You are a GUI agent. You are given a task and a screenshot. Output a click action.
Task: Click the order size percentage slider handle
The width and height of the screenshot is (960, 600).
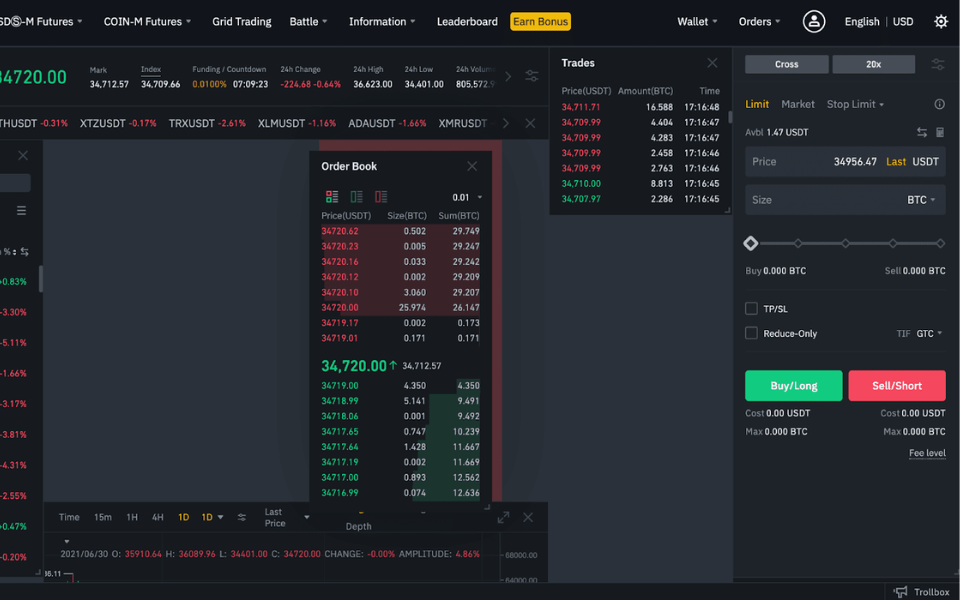[x=751, y=243]
